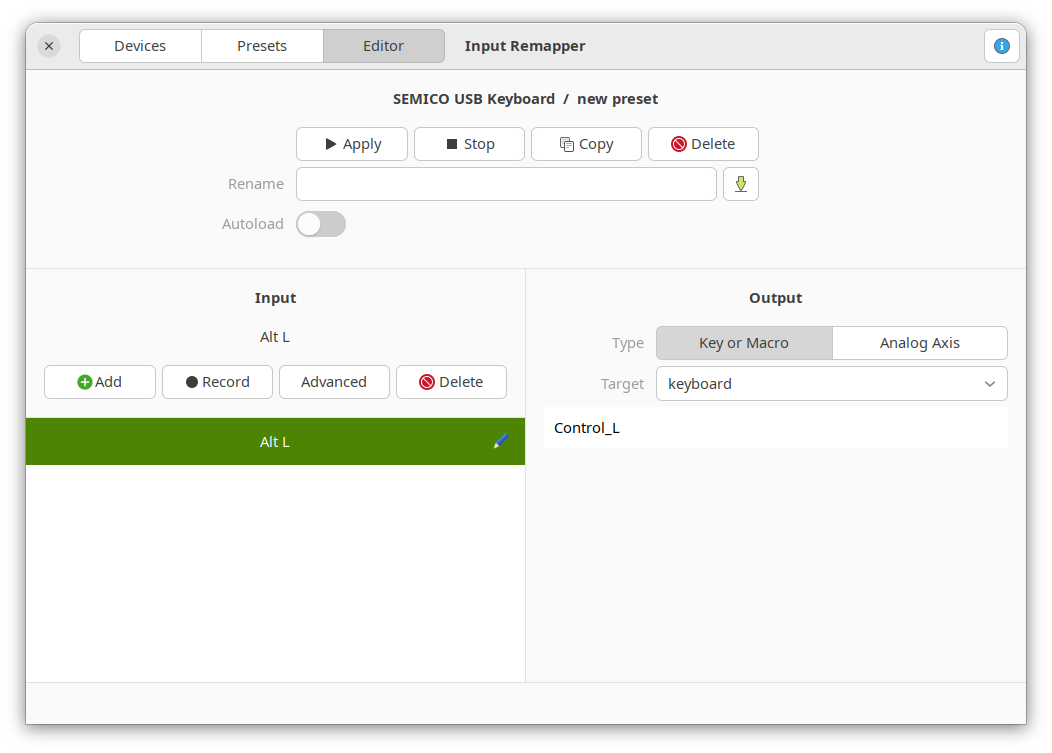Switch to the Devices tab
1052x753 pixels.
(140, 46)
